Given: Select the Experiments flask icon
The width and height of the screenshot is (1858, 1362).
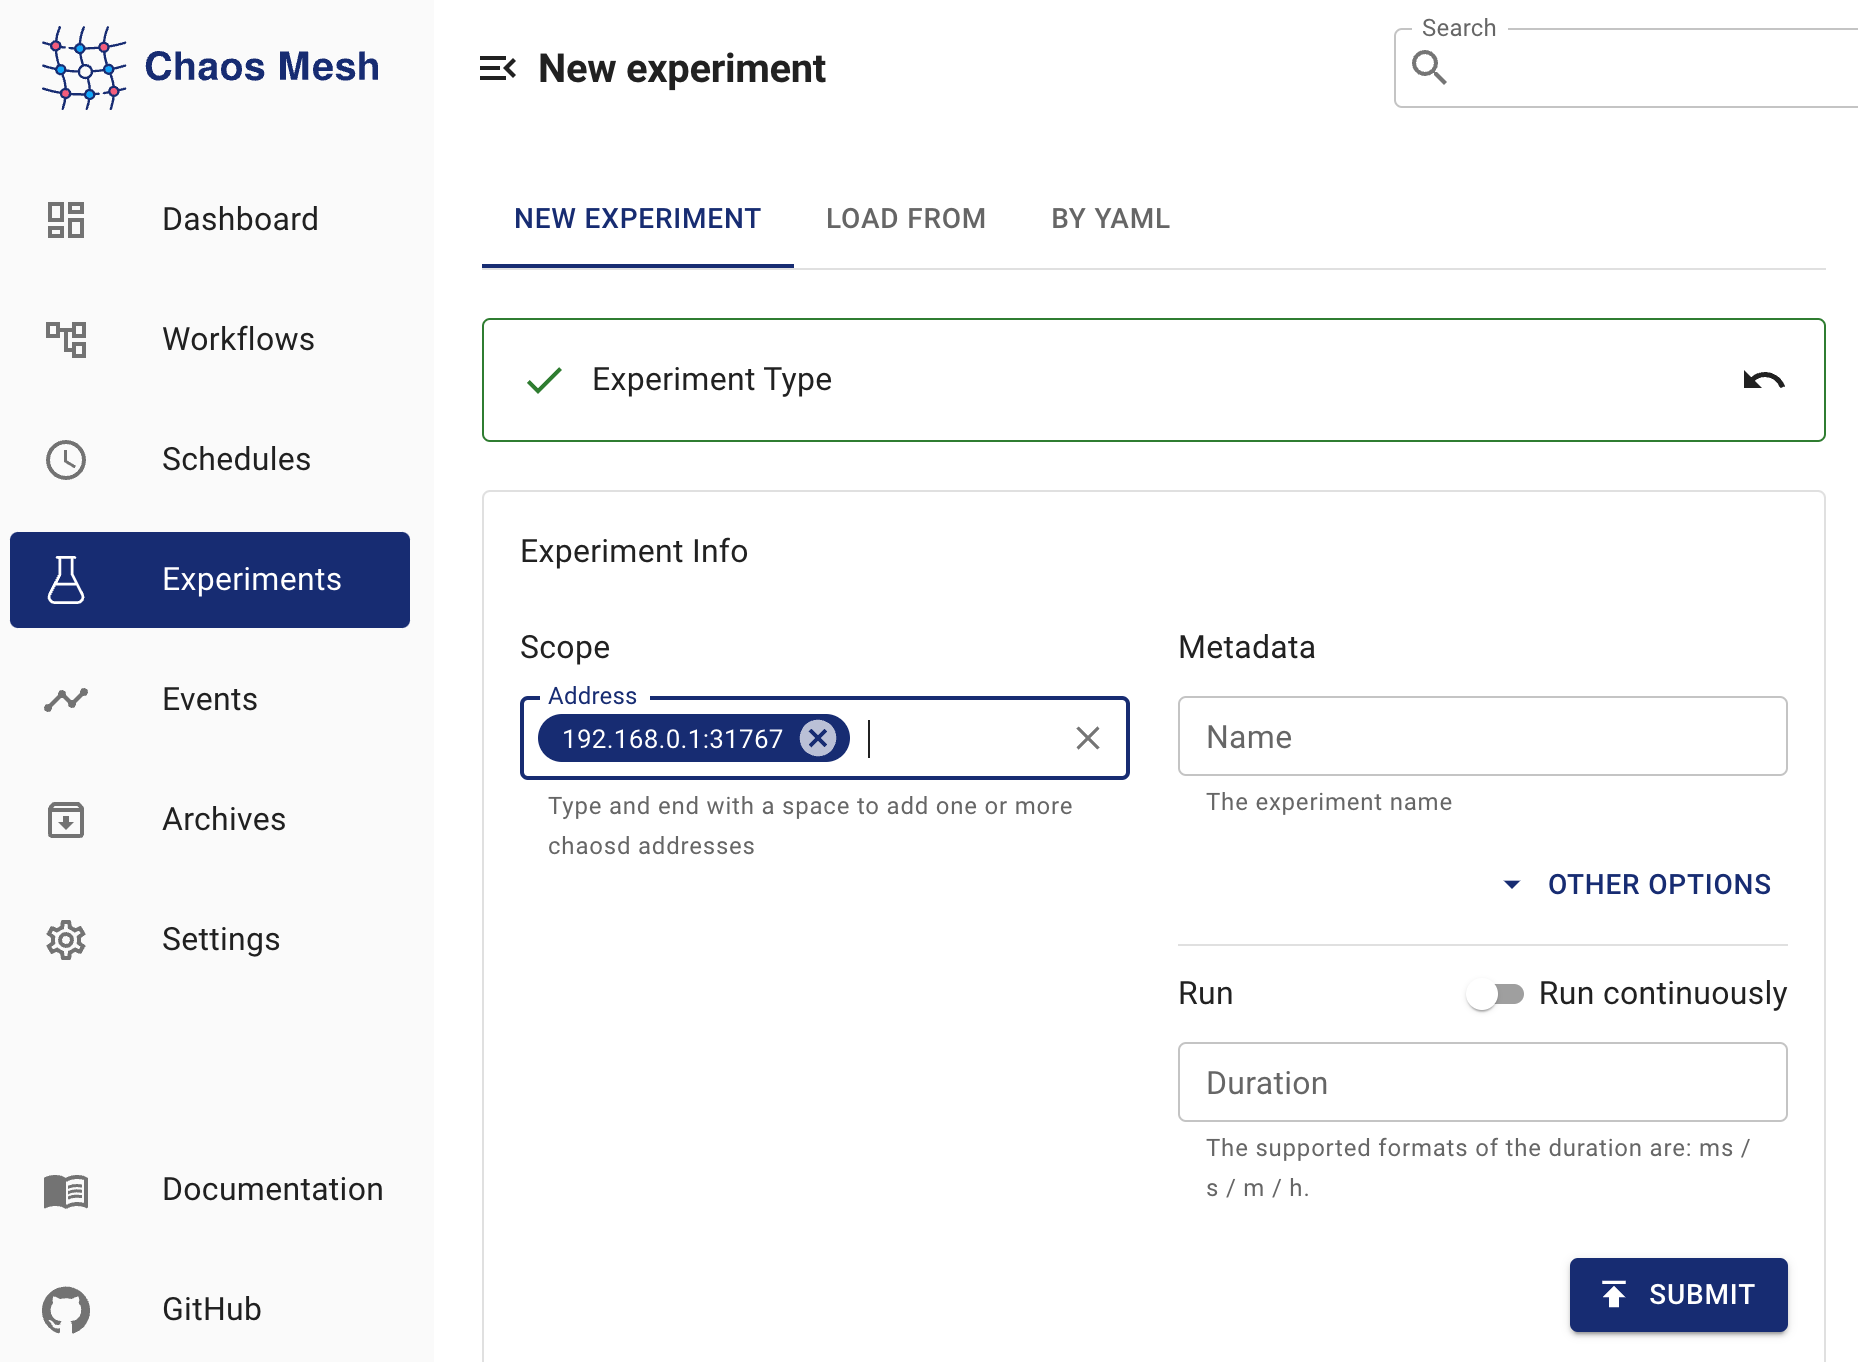Looking at the screenshot, I should coord(66,579).
